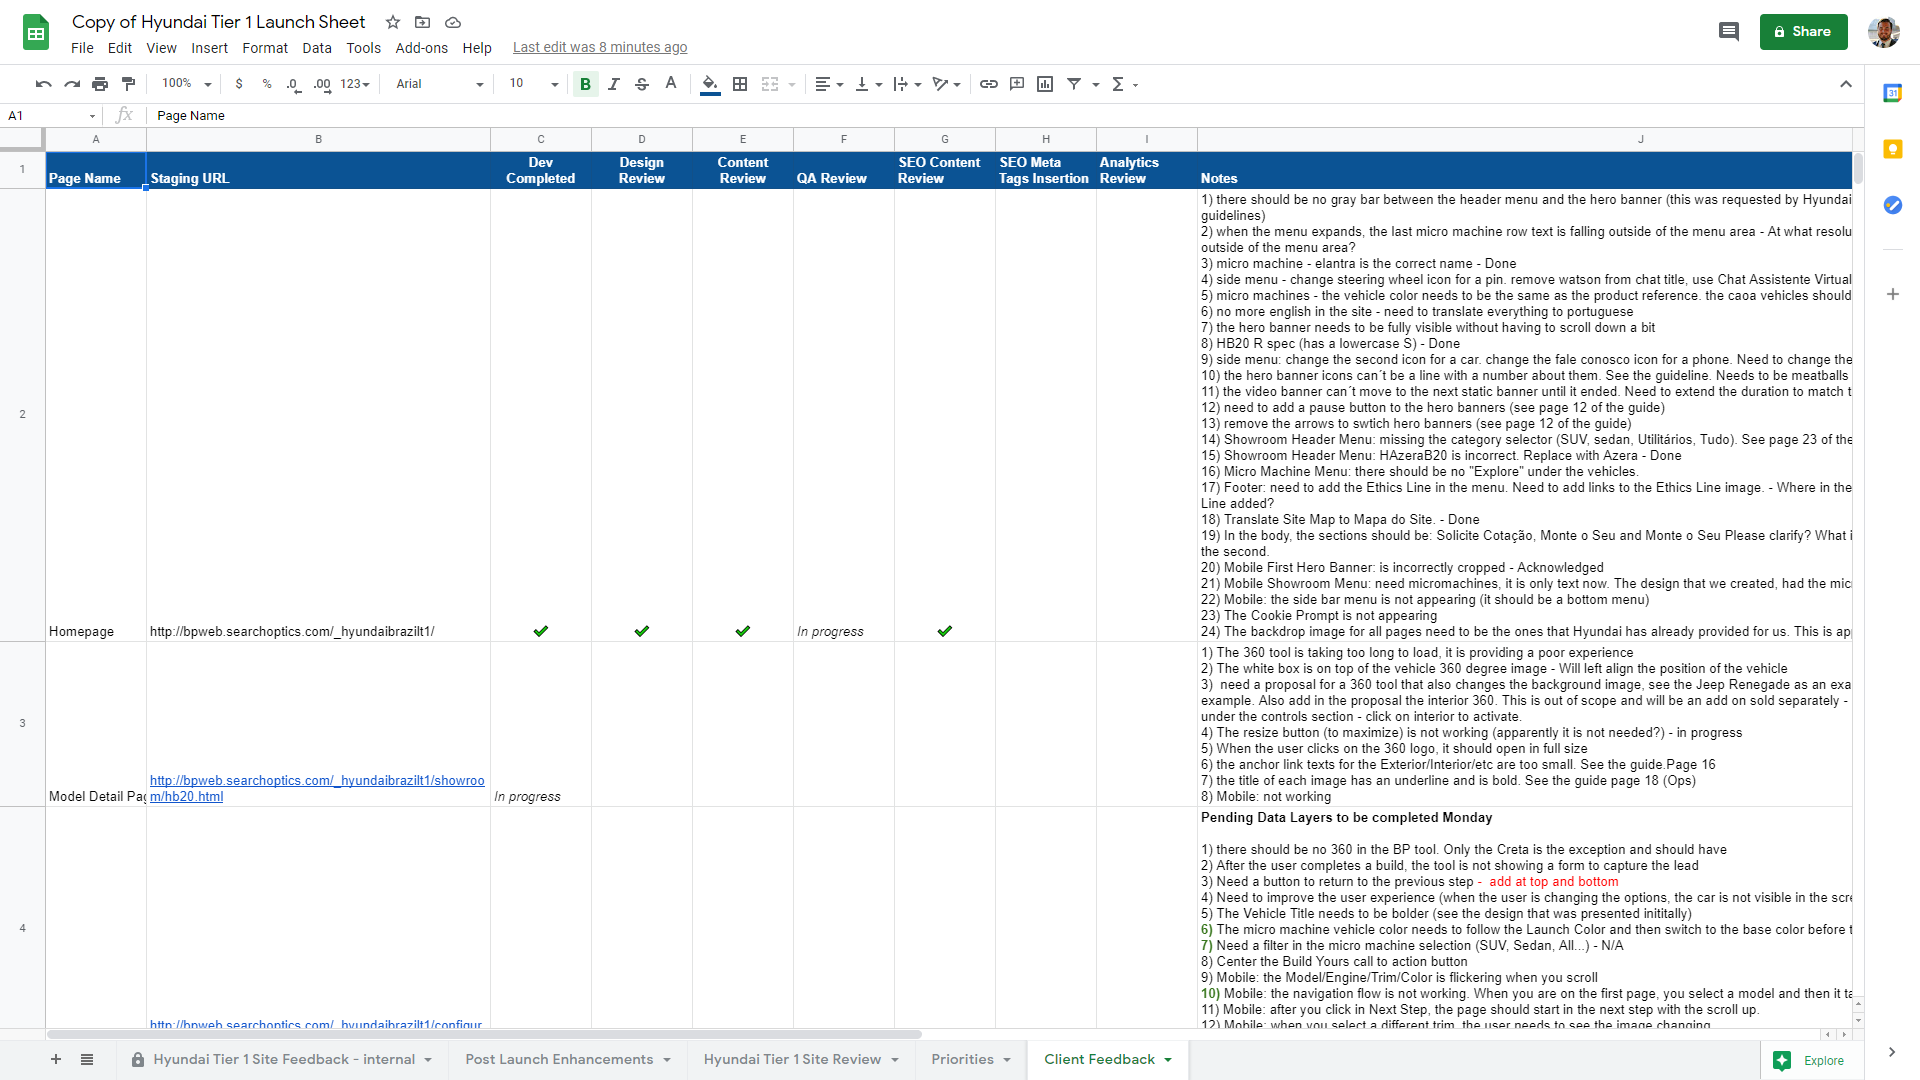Click the Redo icon in toolbar
This screenshot has width=1920, height=1080.
tap(72, 84)
